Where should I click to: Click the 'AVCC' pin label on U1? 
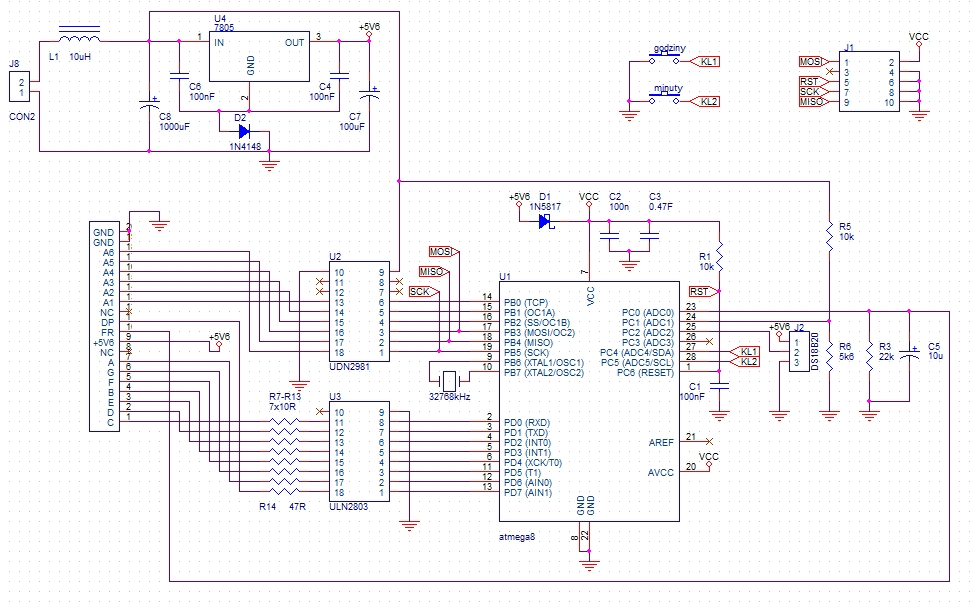pos(661,472)
